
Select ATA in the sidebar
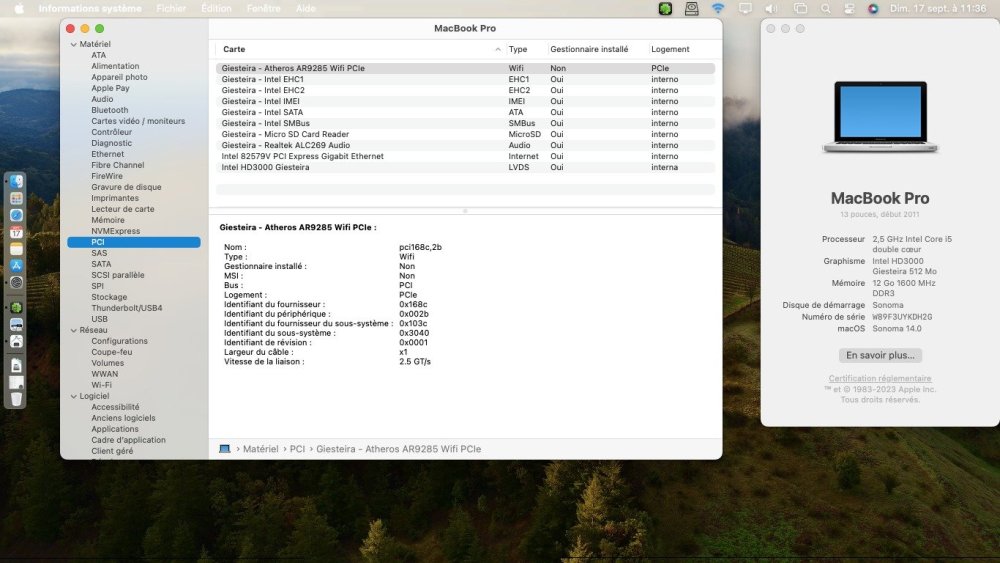99,55
